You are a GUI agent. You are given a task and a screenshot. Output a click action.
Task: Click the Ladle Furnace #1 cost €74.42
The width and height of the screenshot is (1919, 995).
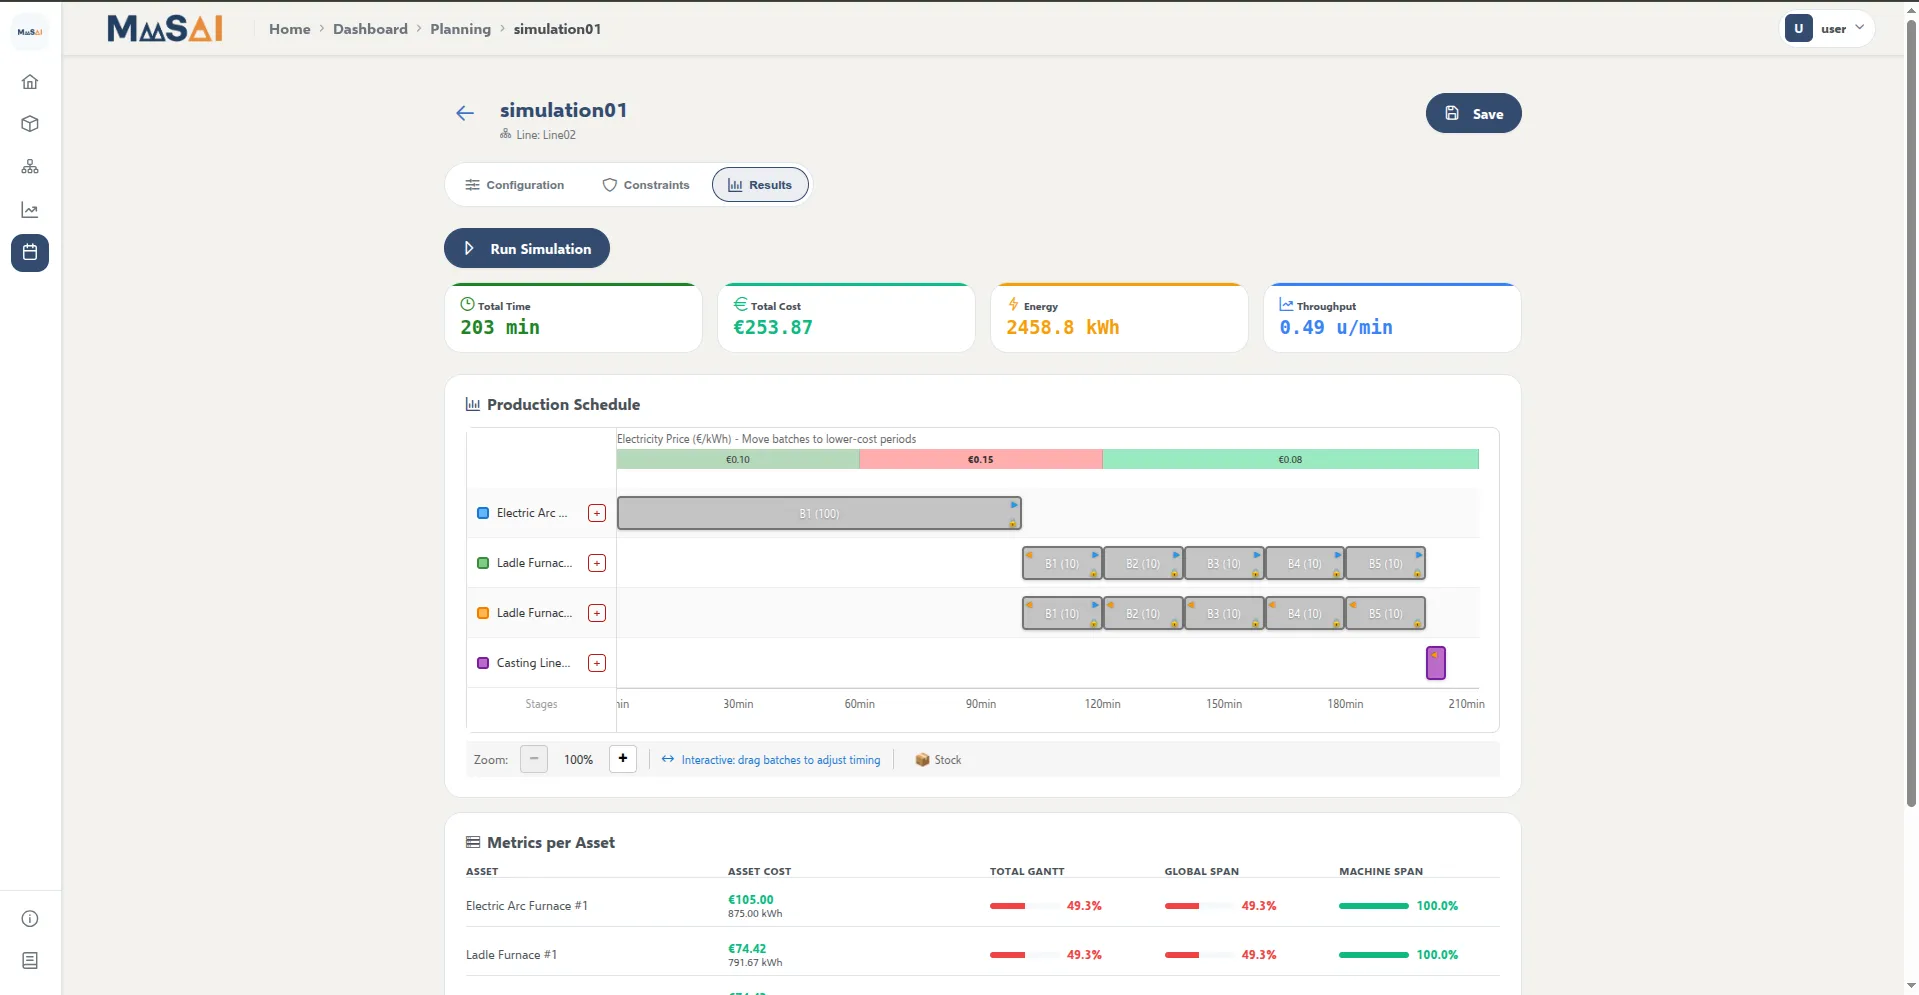coord(747,949)
